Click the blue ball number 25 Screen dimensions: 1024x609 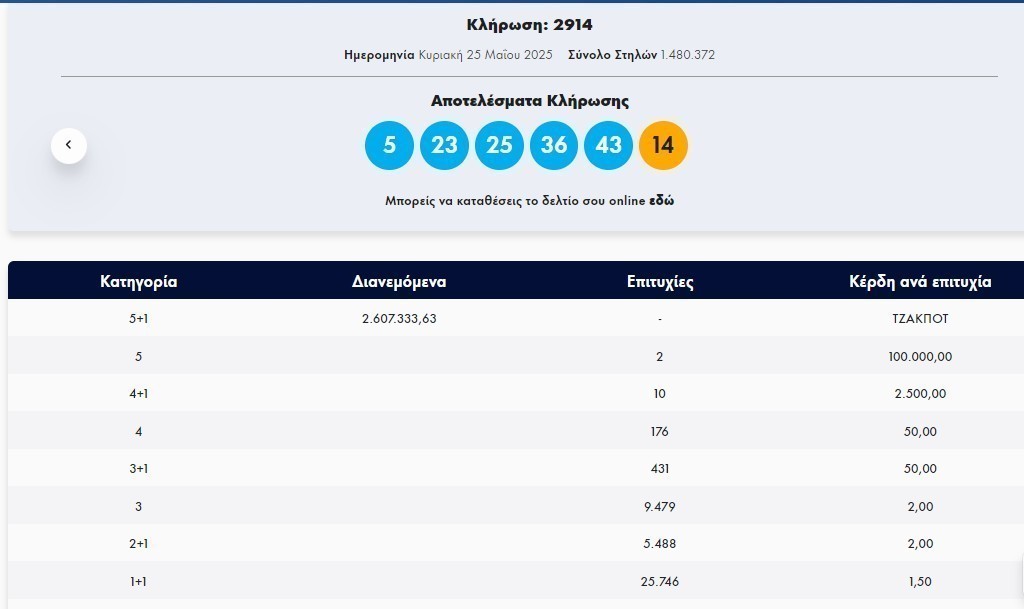tap(499, 145)
